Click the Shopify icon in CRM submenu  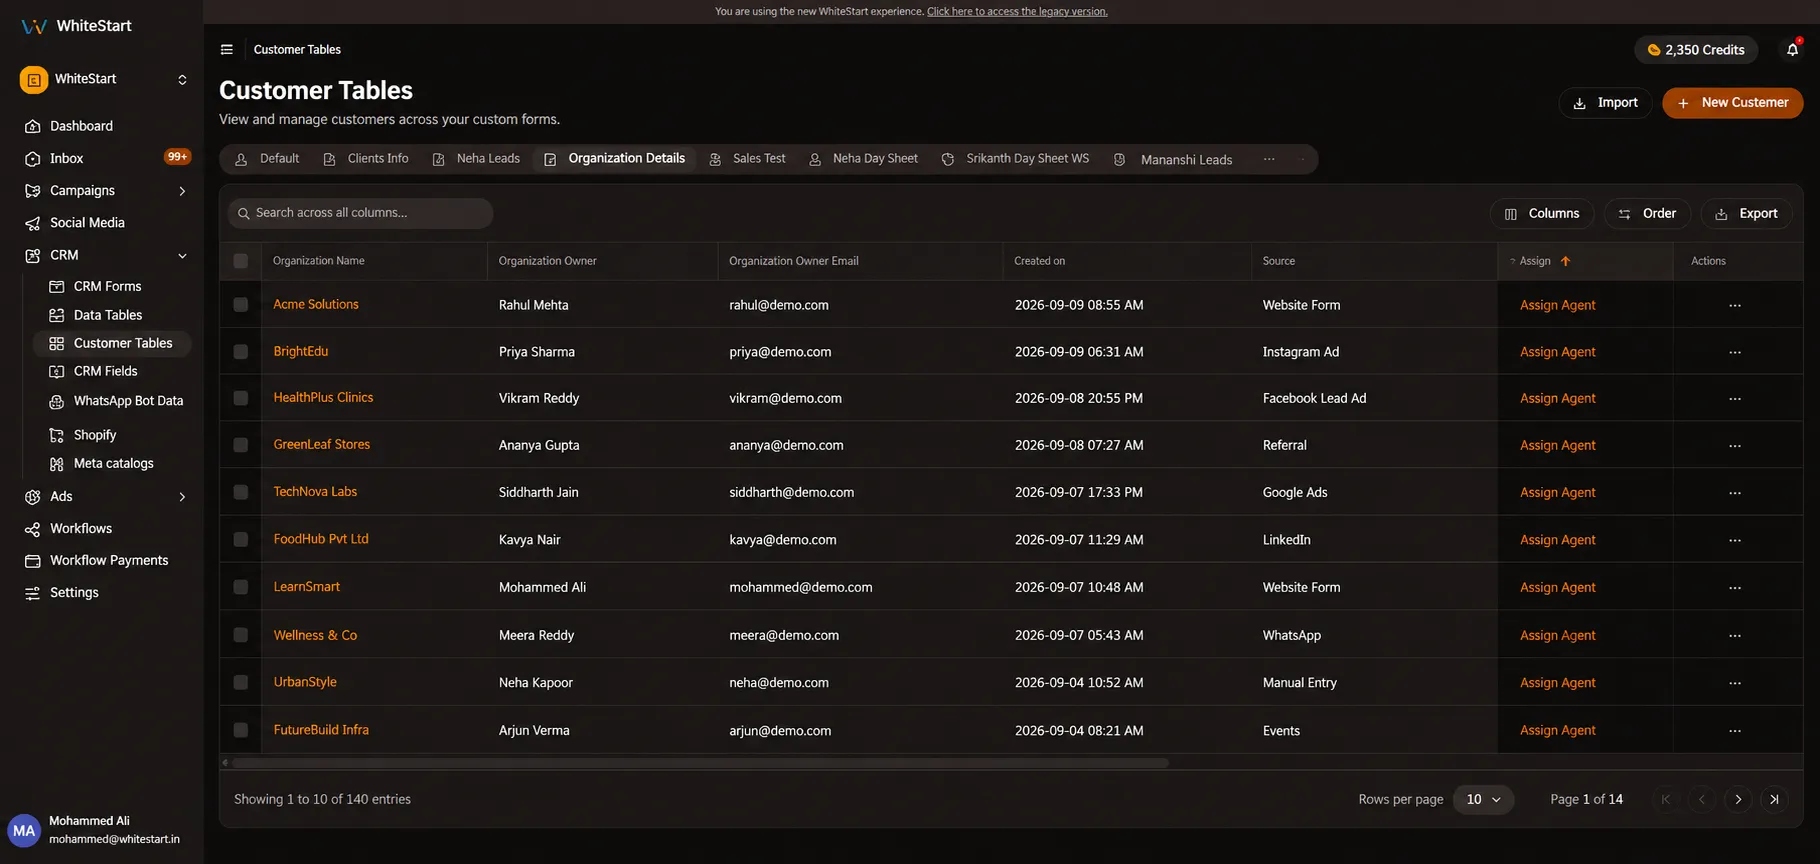[x=57, y=435]
